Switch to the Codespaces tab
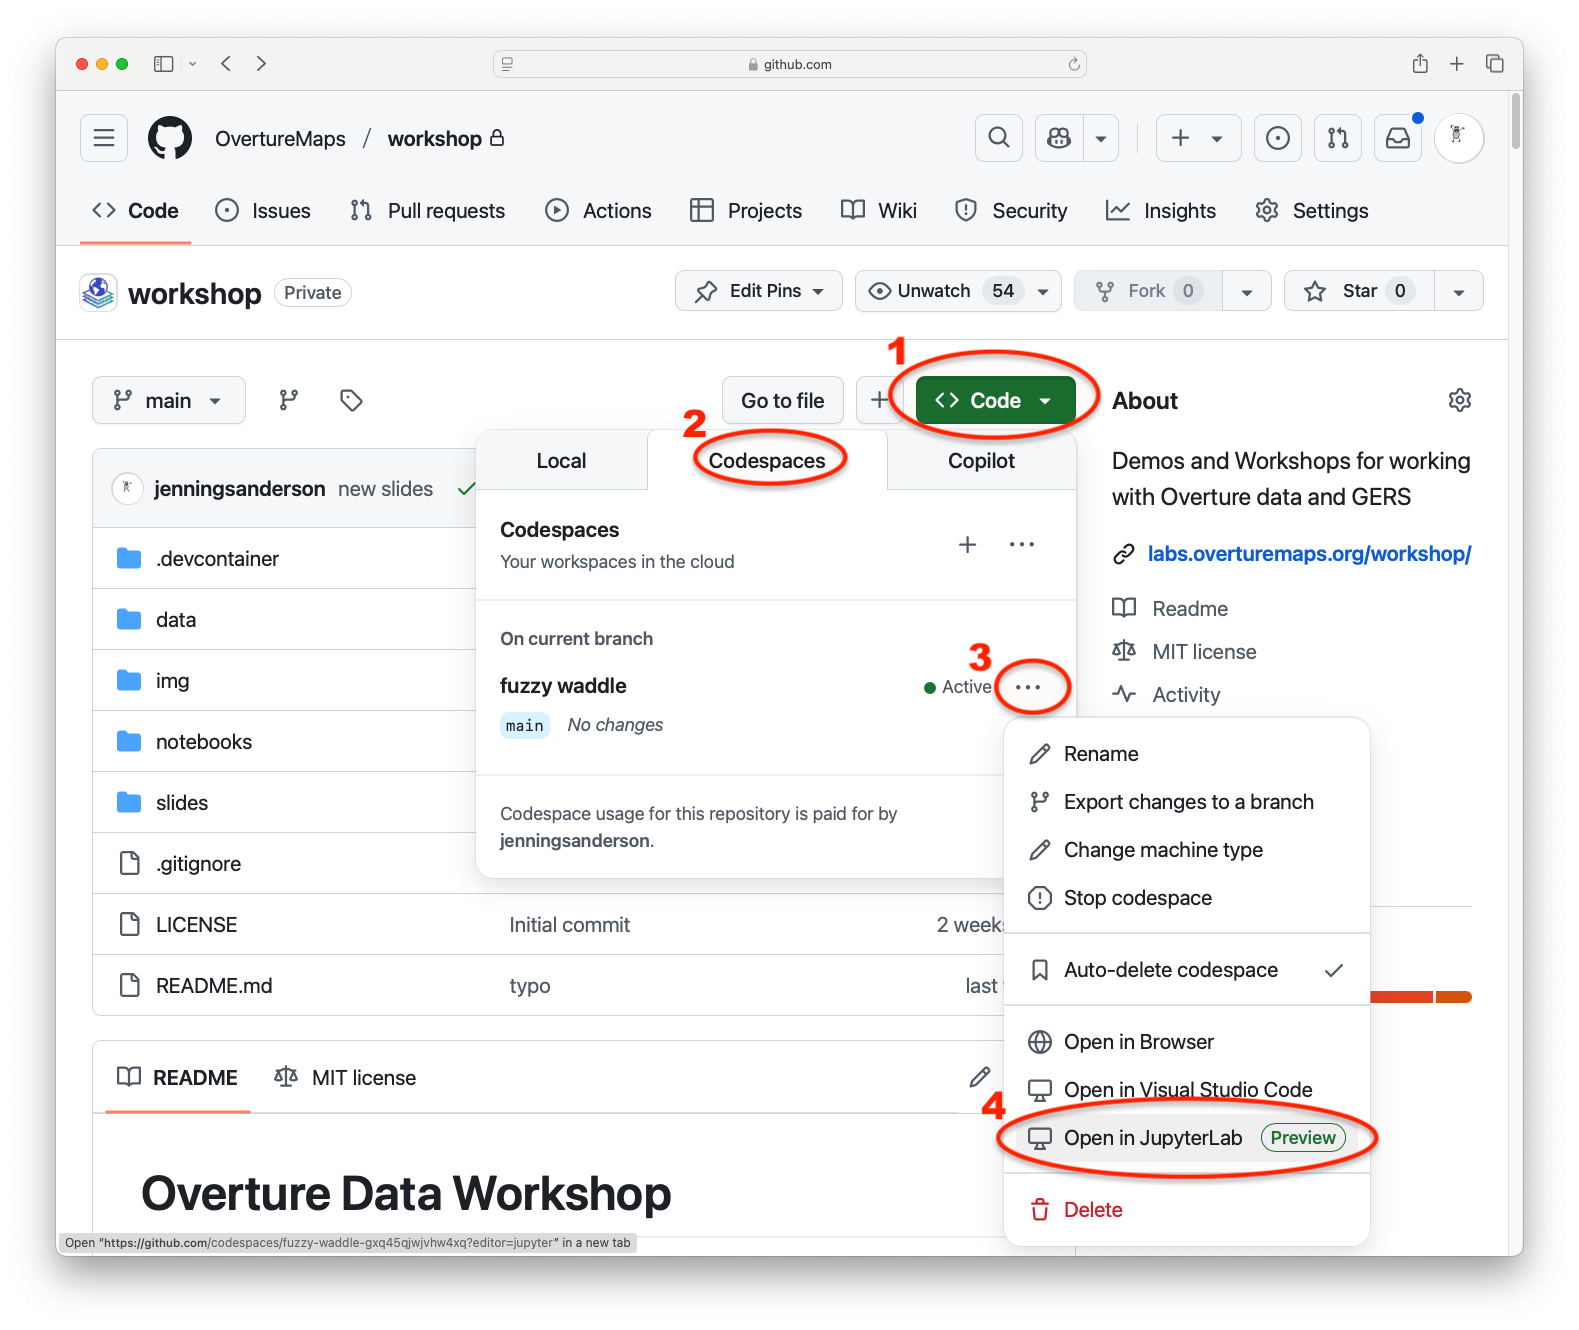Image resolution: width=1579 pixels, height=1330 pixels. tap(767, 461)
